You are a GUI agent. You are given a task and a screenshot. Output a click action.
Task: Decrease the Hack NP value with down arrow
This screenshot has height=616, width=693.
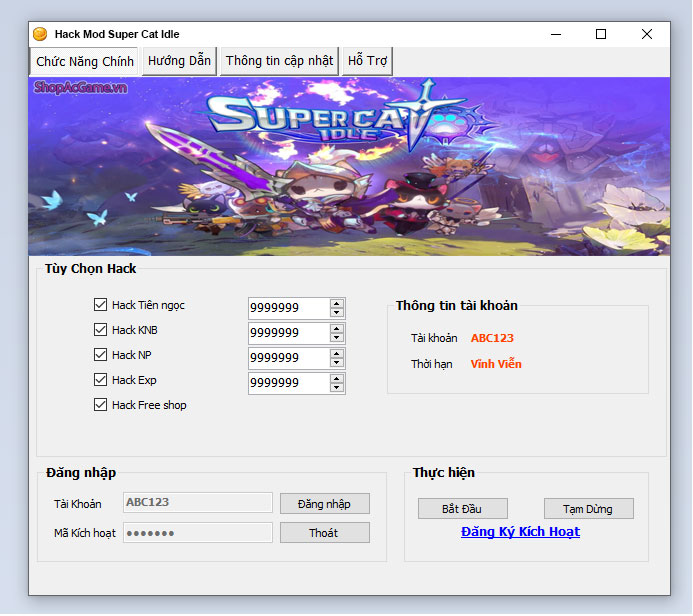point(337,362)
